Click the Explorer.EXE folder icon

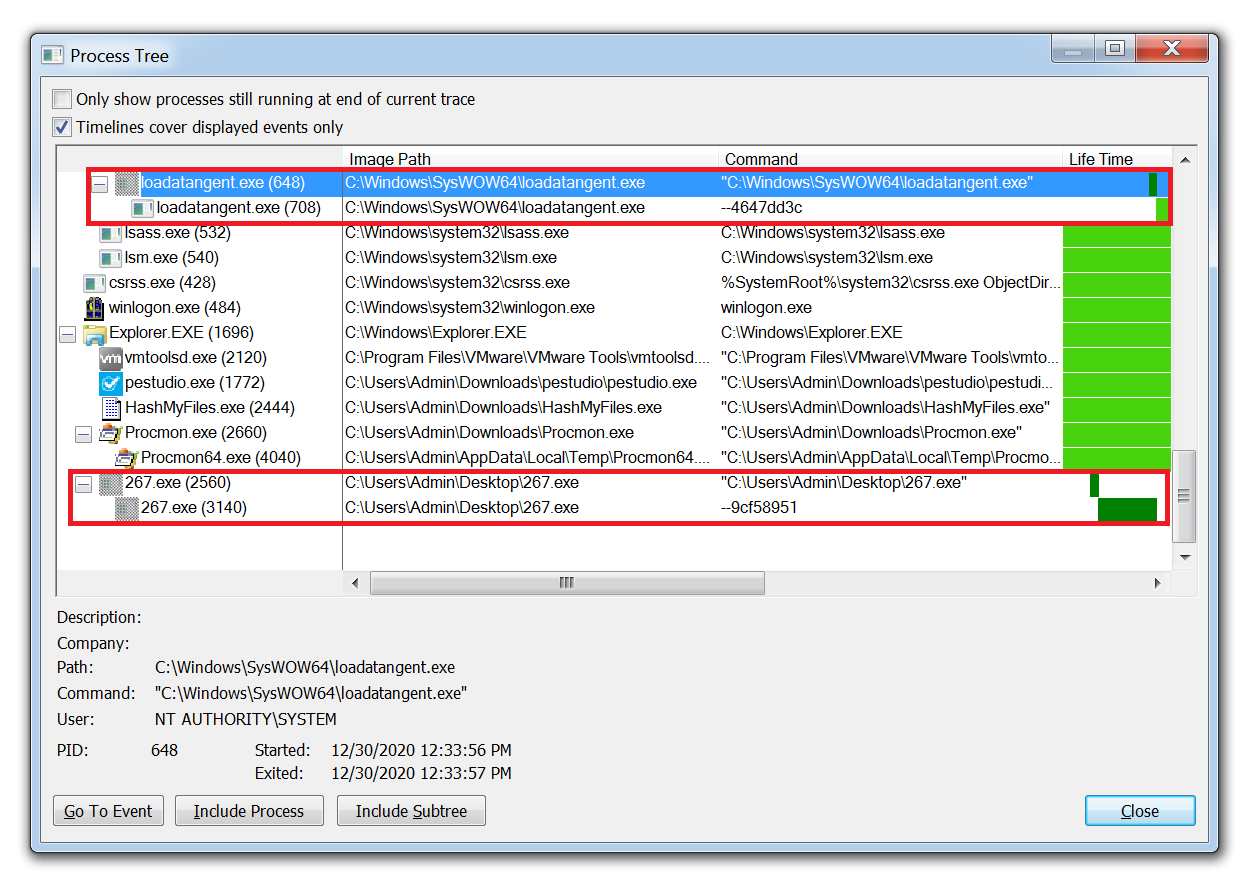point(96,332)
